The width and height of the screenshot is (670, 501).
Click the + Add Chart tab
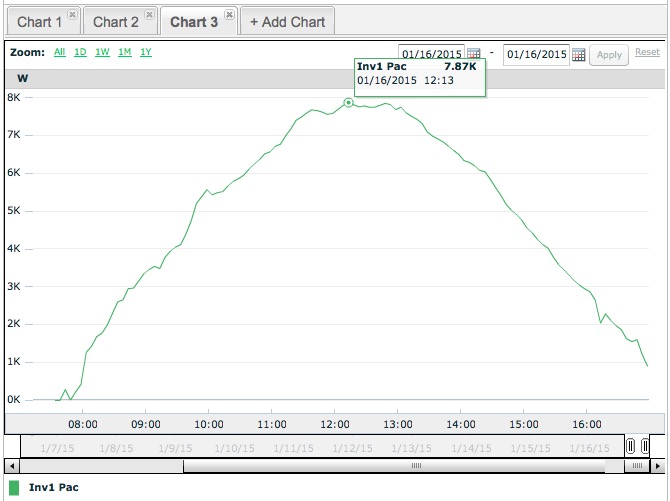[x=287, y=21]
